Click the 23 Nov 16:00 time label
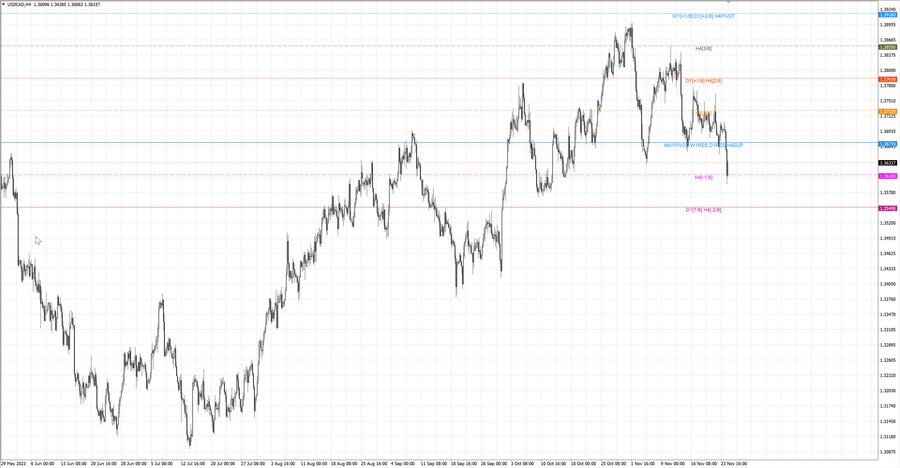 [734, 463]
